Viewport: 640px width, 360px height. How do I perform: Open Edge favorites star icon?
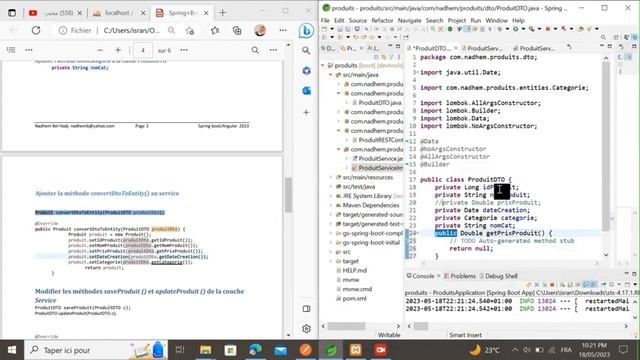point(215,30)
